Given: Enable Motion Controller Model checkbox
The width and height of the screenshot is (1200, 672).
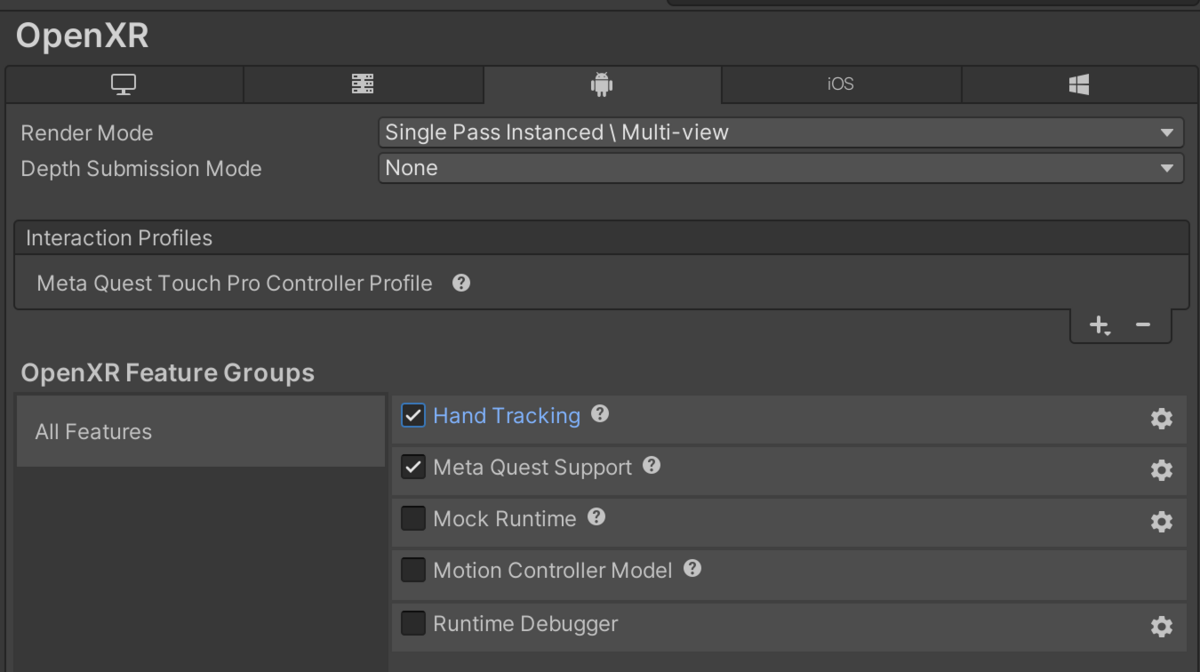Looking at the screenshot, I should [413, 570].
